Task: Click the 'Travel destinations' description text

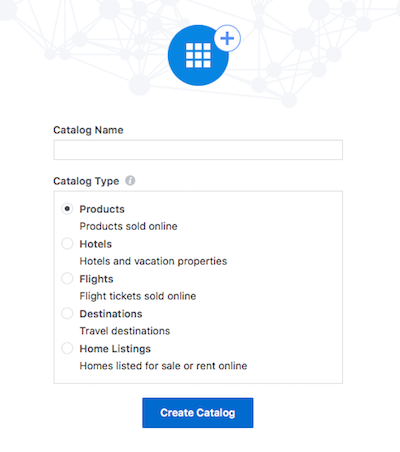Action: tap(125, 331)
